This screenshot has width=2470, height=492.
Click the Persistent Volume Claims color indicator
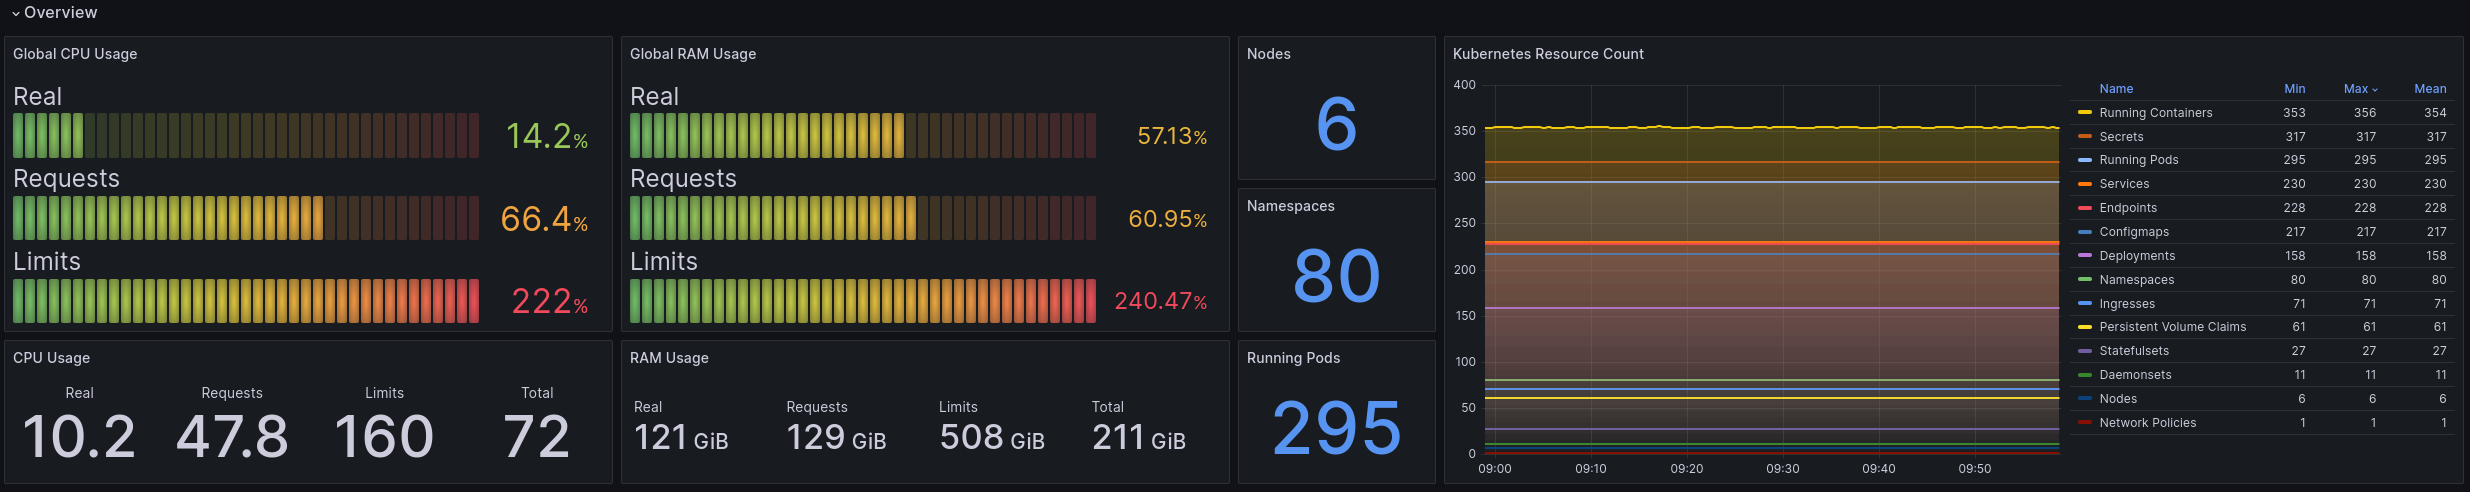(2085, 327)
